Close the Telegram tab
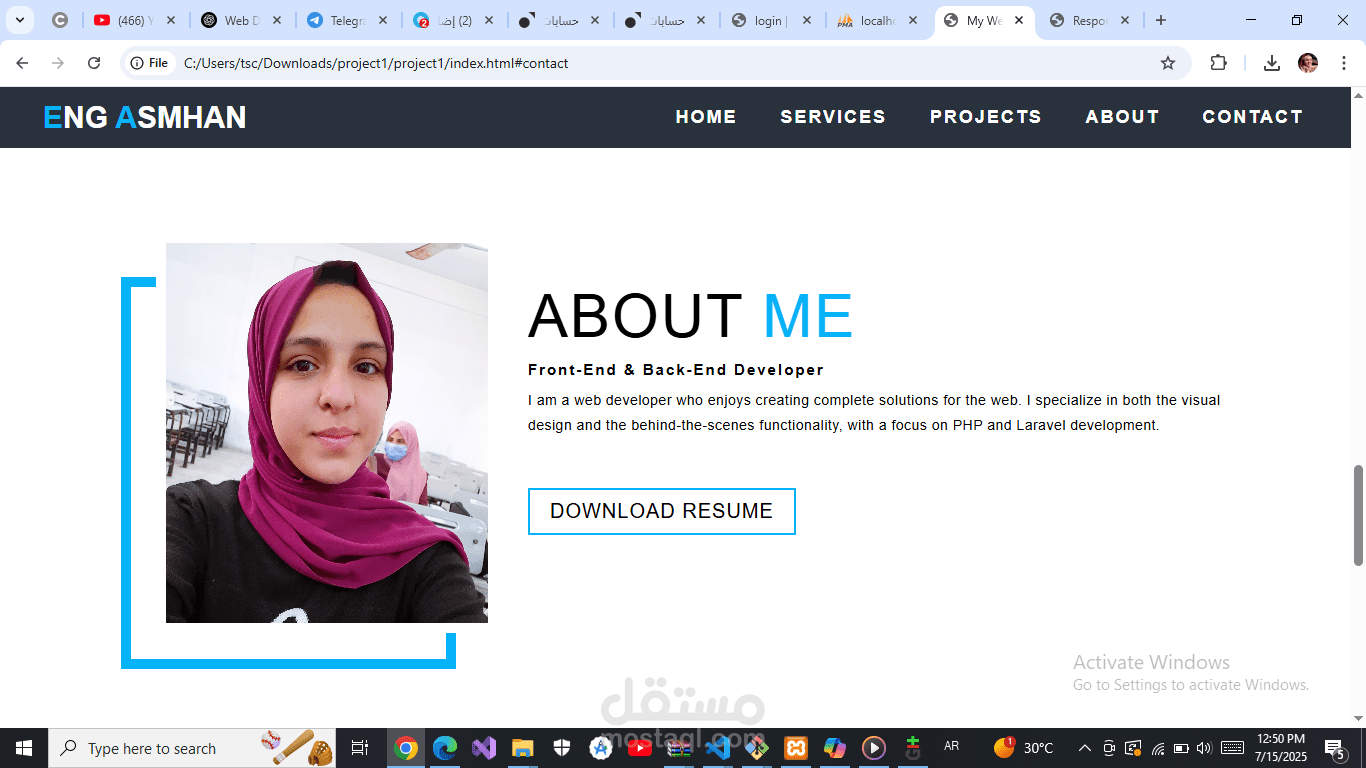This screenshot has width=1366, height=768. [383, 20]
